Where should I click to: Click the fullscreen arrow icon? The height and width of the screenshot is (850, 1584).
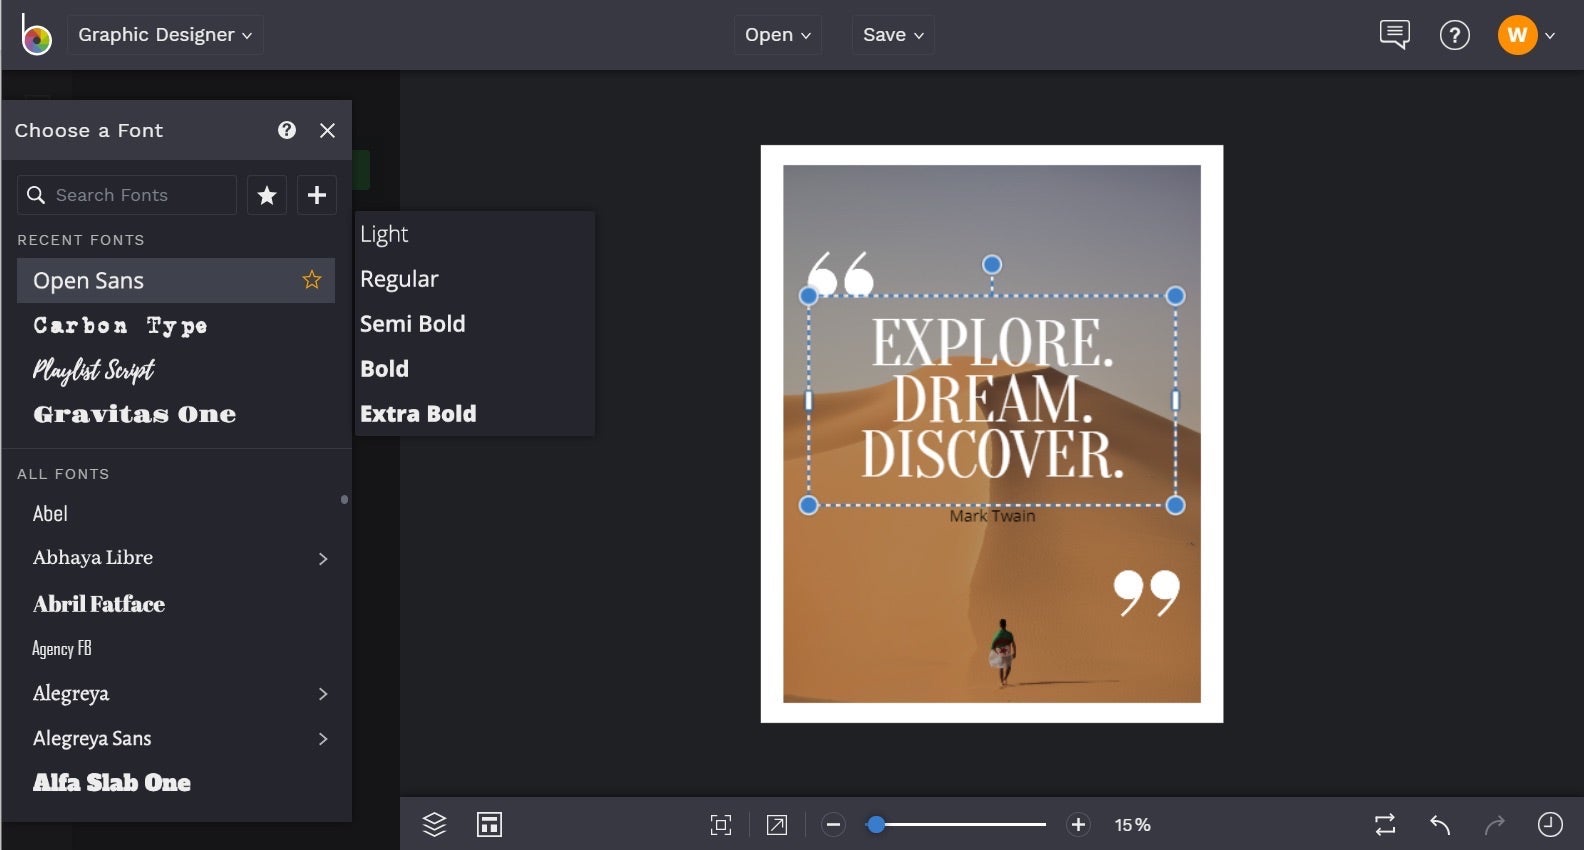777,825
